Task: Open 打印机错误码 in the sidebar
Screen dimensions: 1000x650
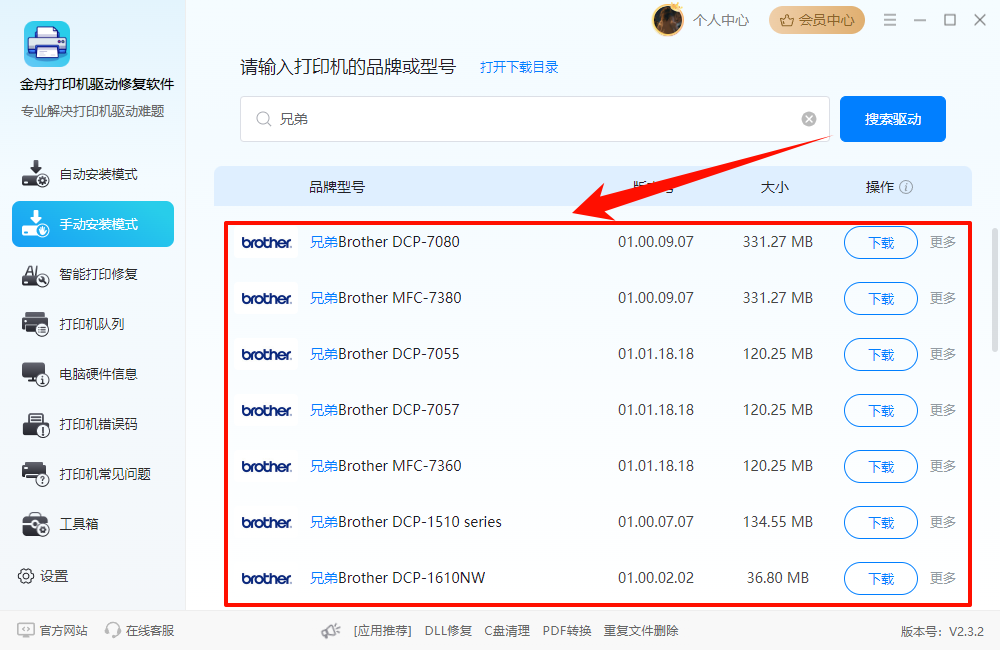Action: 93,424
